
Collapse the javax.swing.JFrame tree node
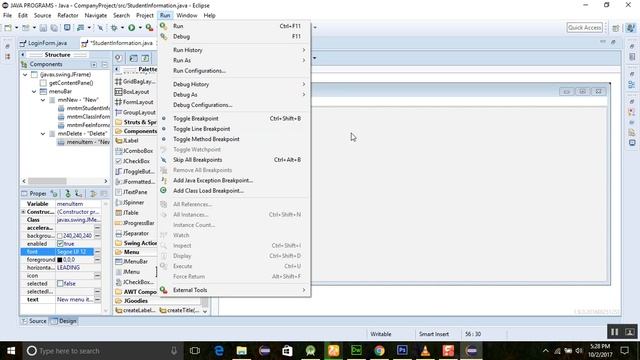pos(25,75)
